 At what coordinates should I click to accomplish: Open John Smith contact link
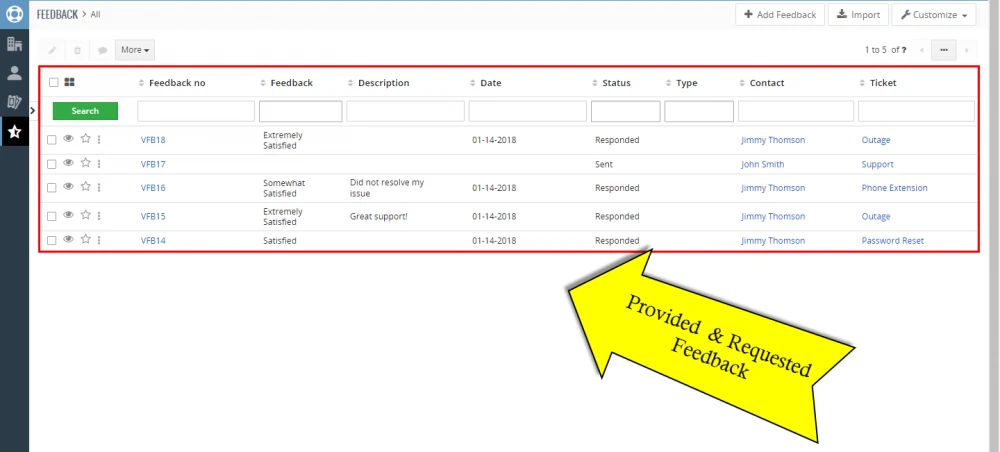(x=762, y=164)
